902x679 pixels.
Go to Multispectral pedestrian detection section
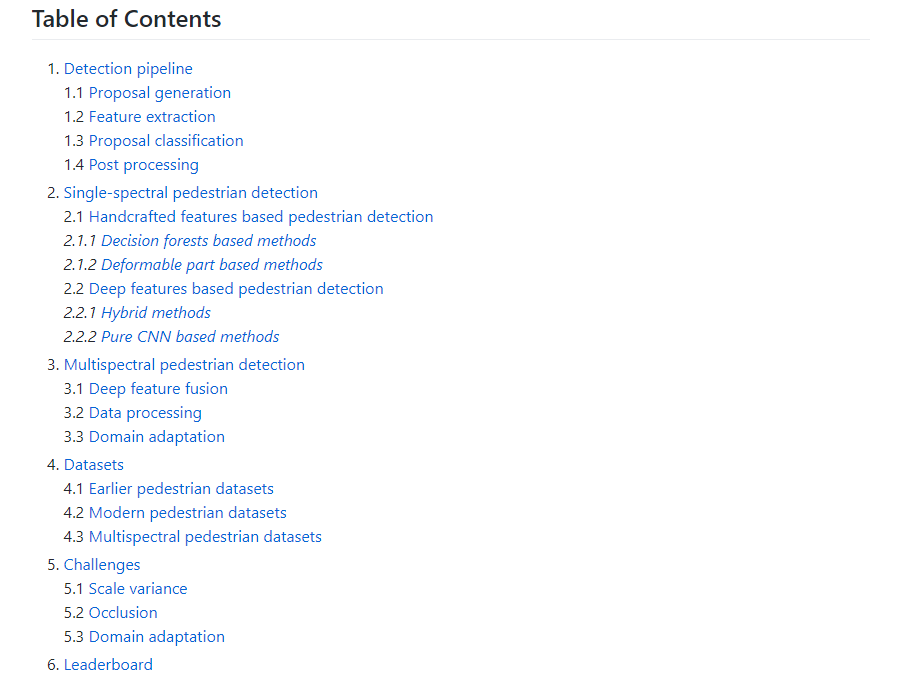[184, 365]
